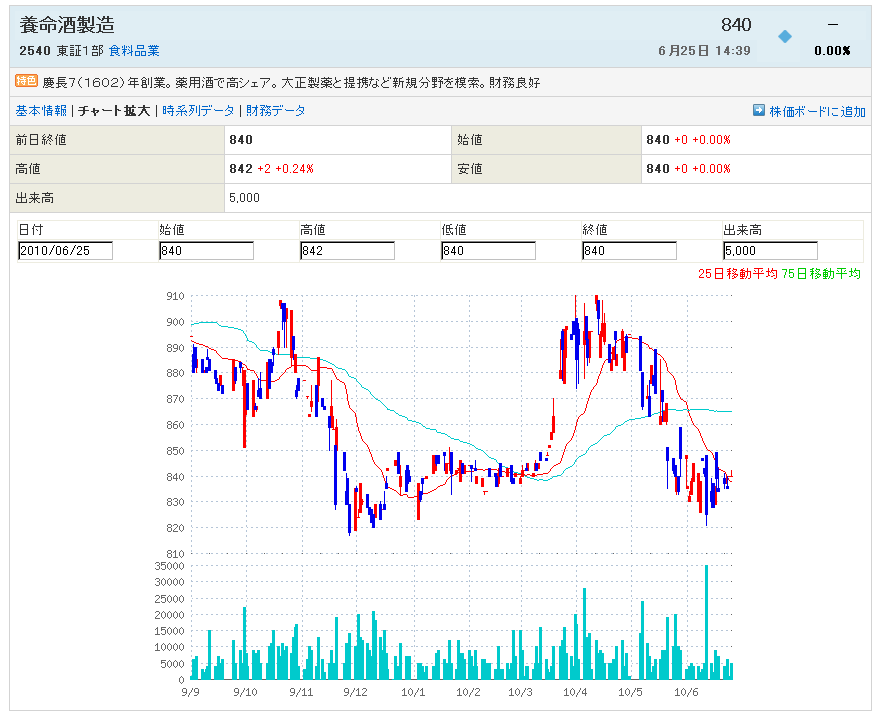Click the 910 price axis label
Screen dimensions: 876x711
[175, 296]
